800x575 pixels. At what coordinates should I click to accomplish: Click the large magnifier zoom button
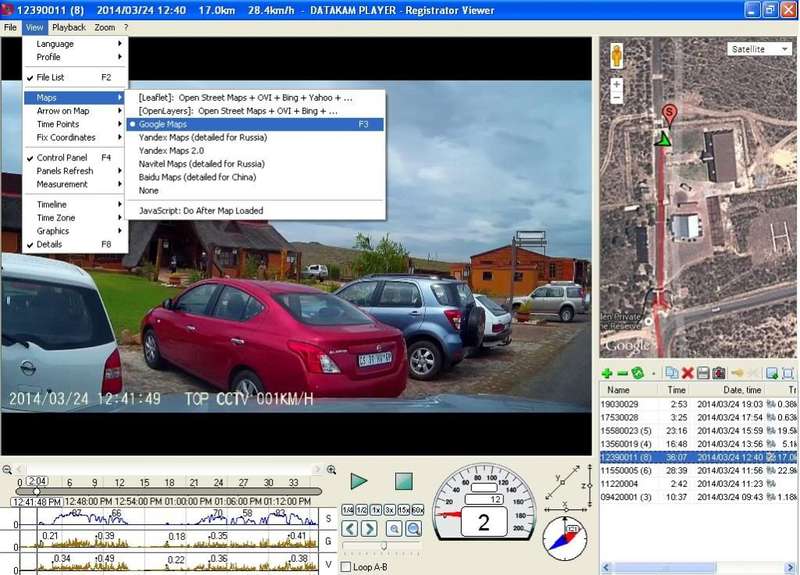(414, 529)
